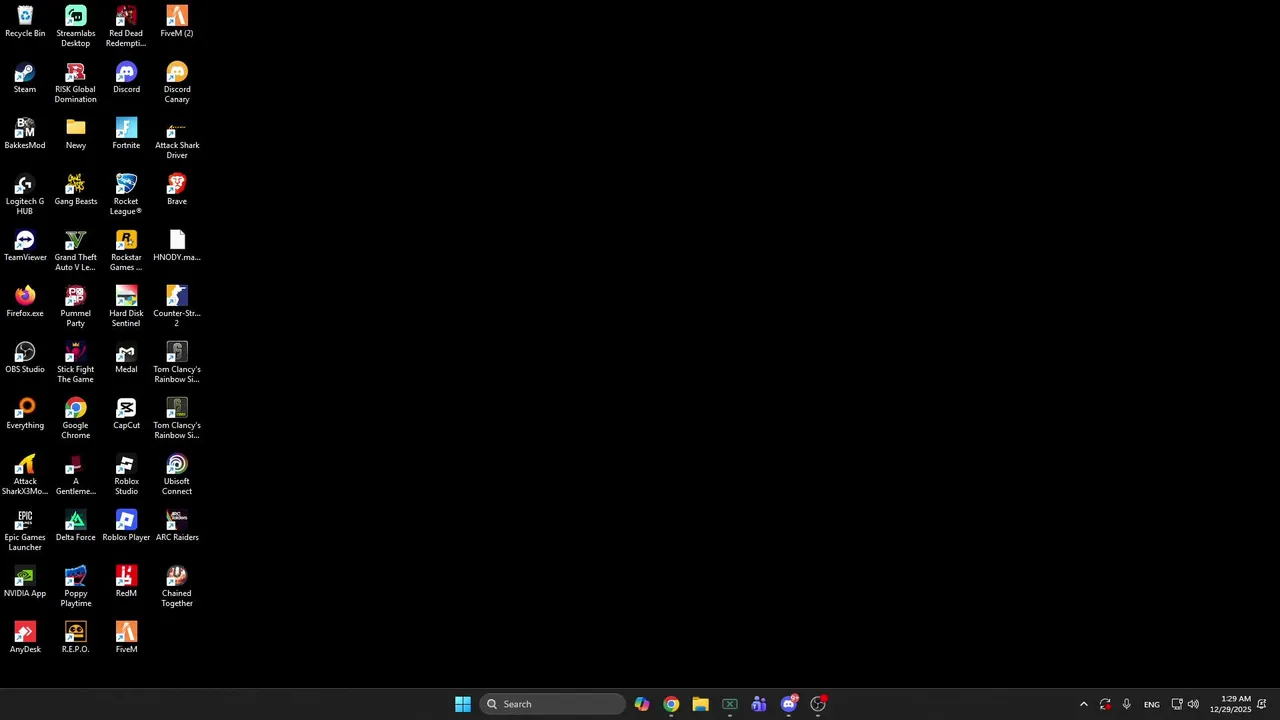
Task: Select the Ubisoft Connect desktop shortcut
Action: (x=177, y=475)
